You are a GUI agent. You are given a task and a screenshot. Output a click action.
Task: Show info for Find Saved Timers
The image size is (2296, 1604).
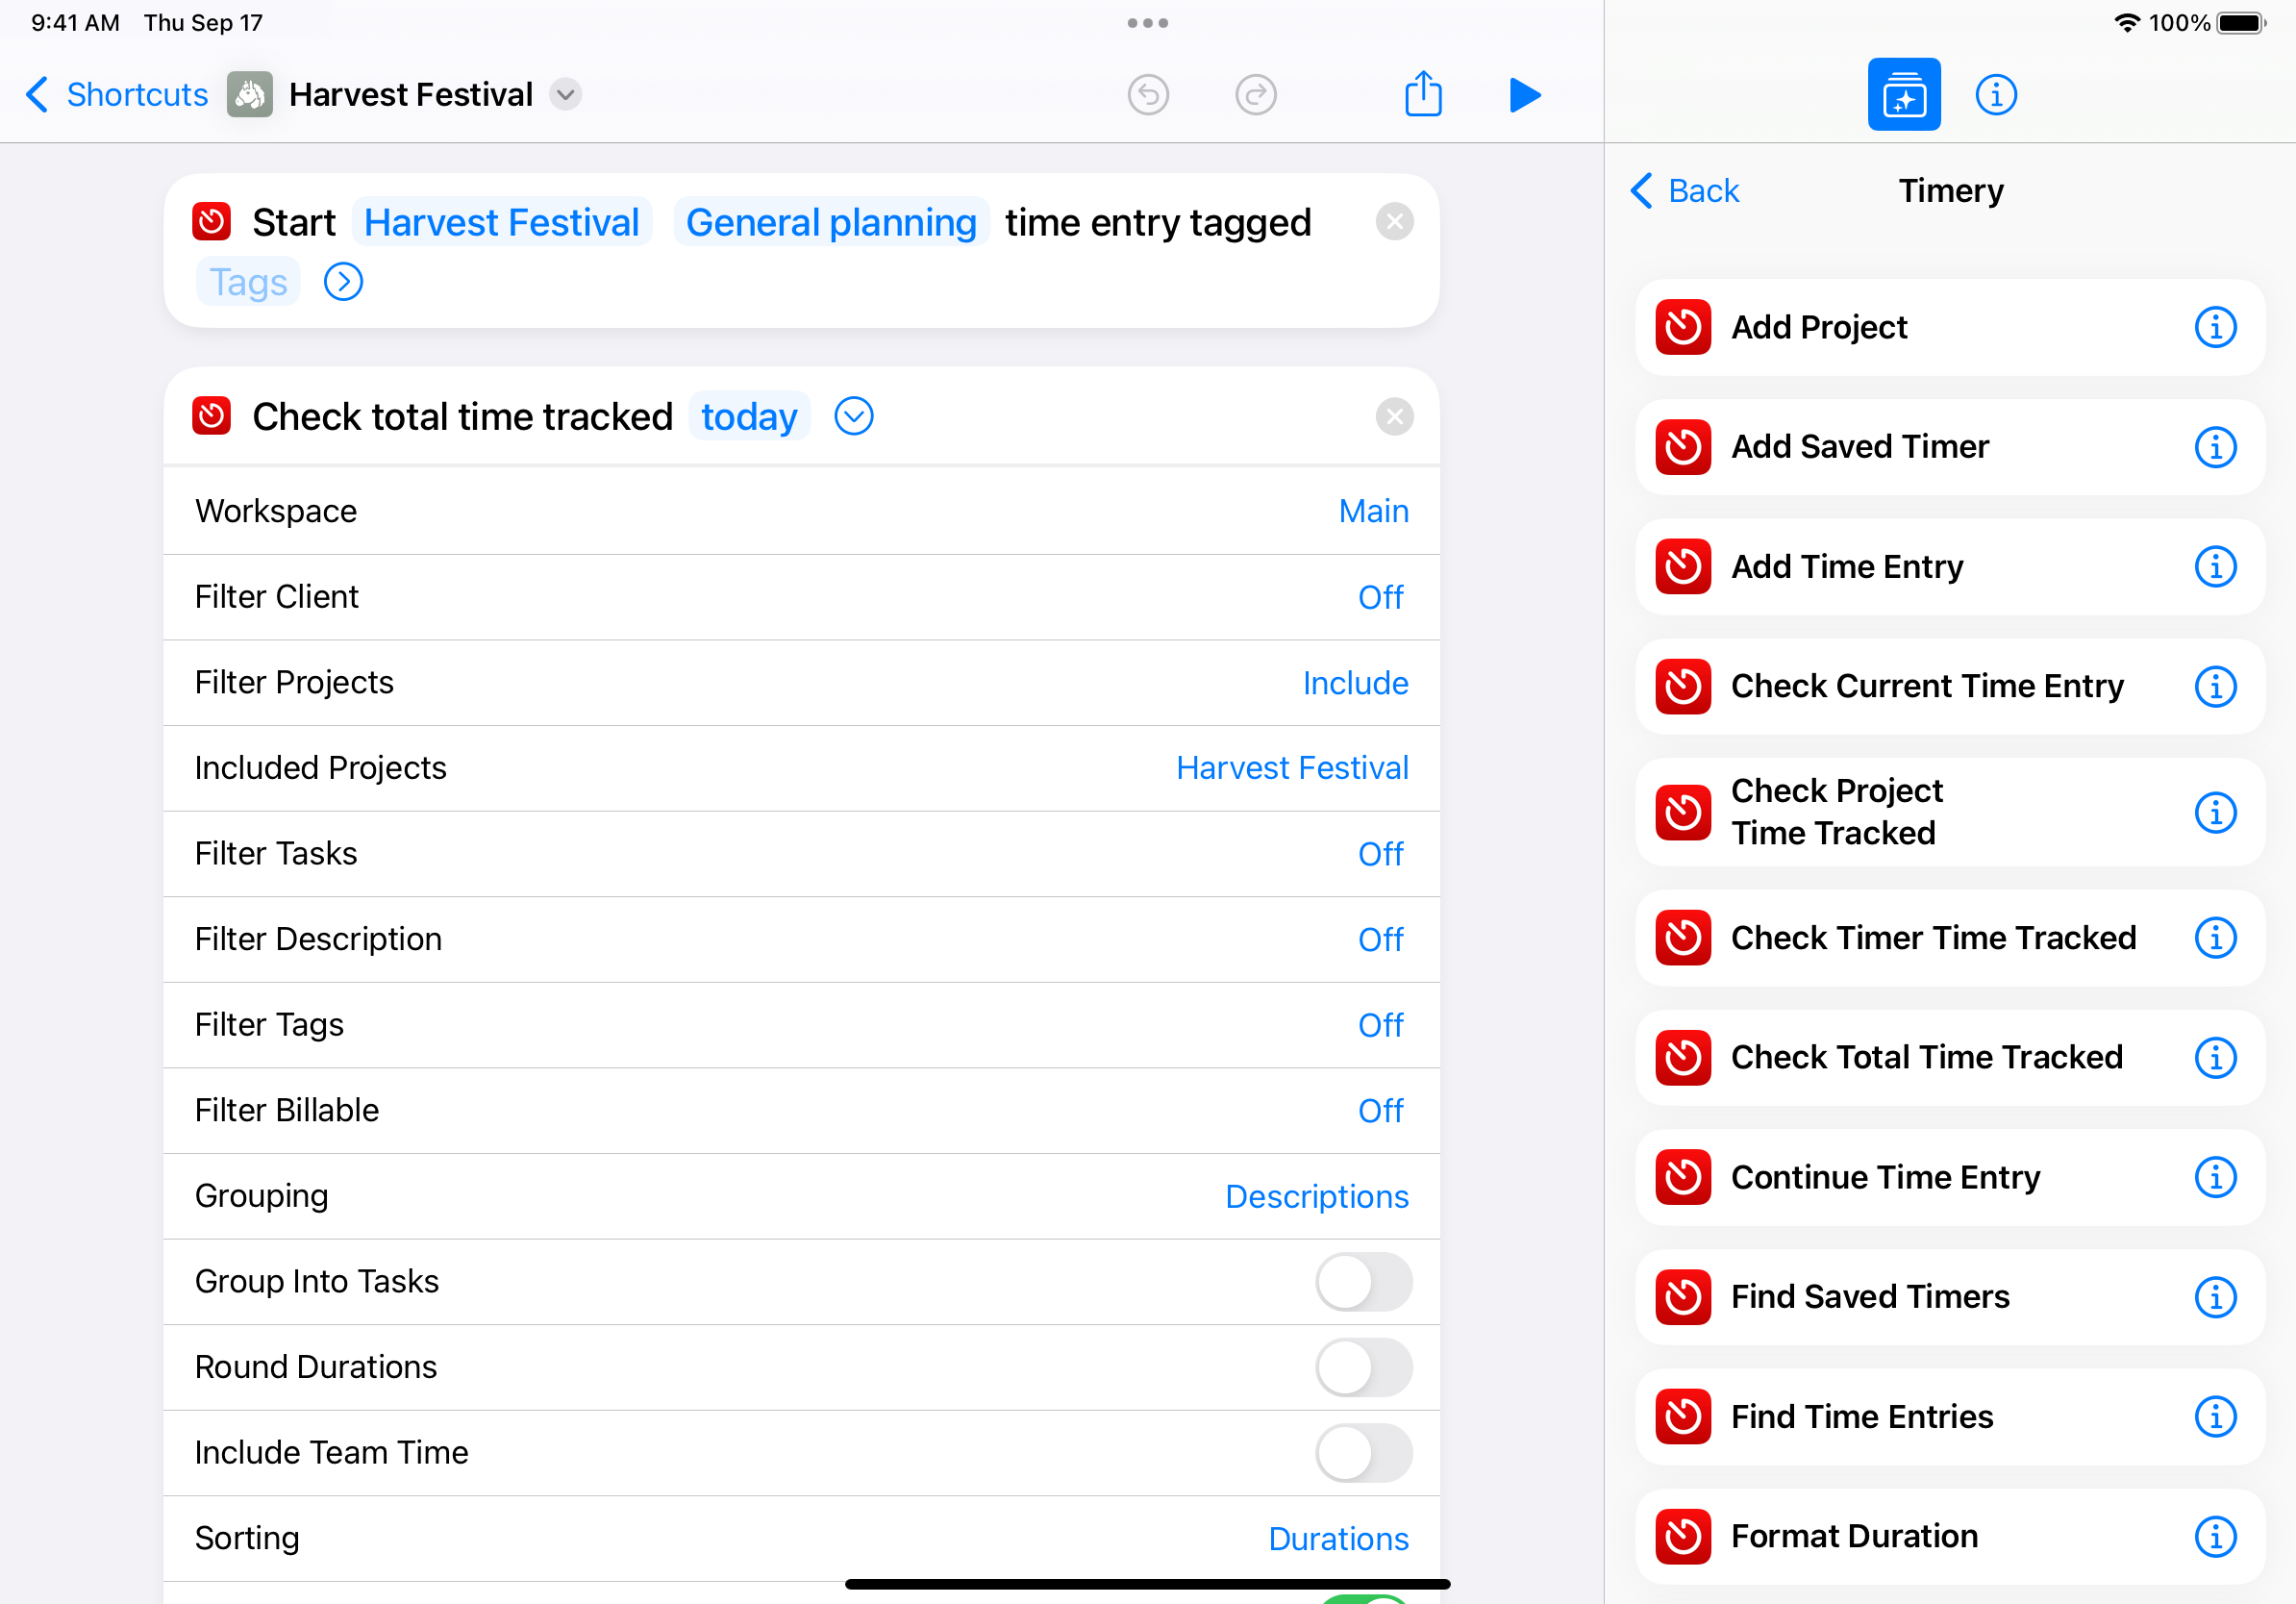tap(2215, 1297)
